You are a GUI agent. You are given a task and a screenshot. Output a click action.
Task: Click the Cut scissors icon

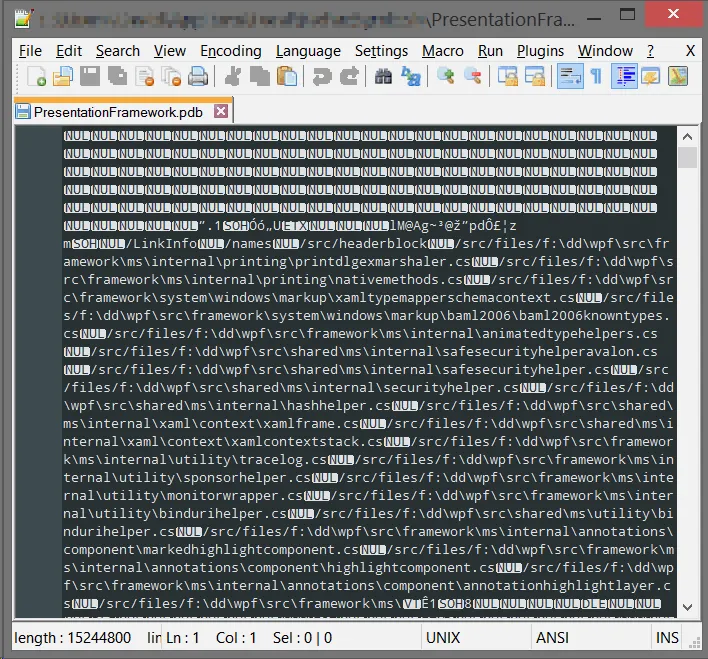(233, 76)
